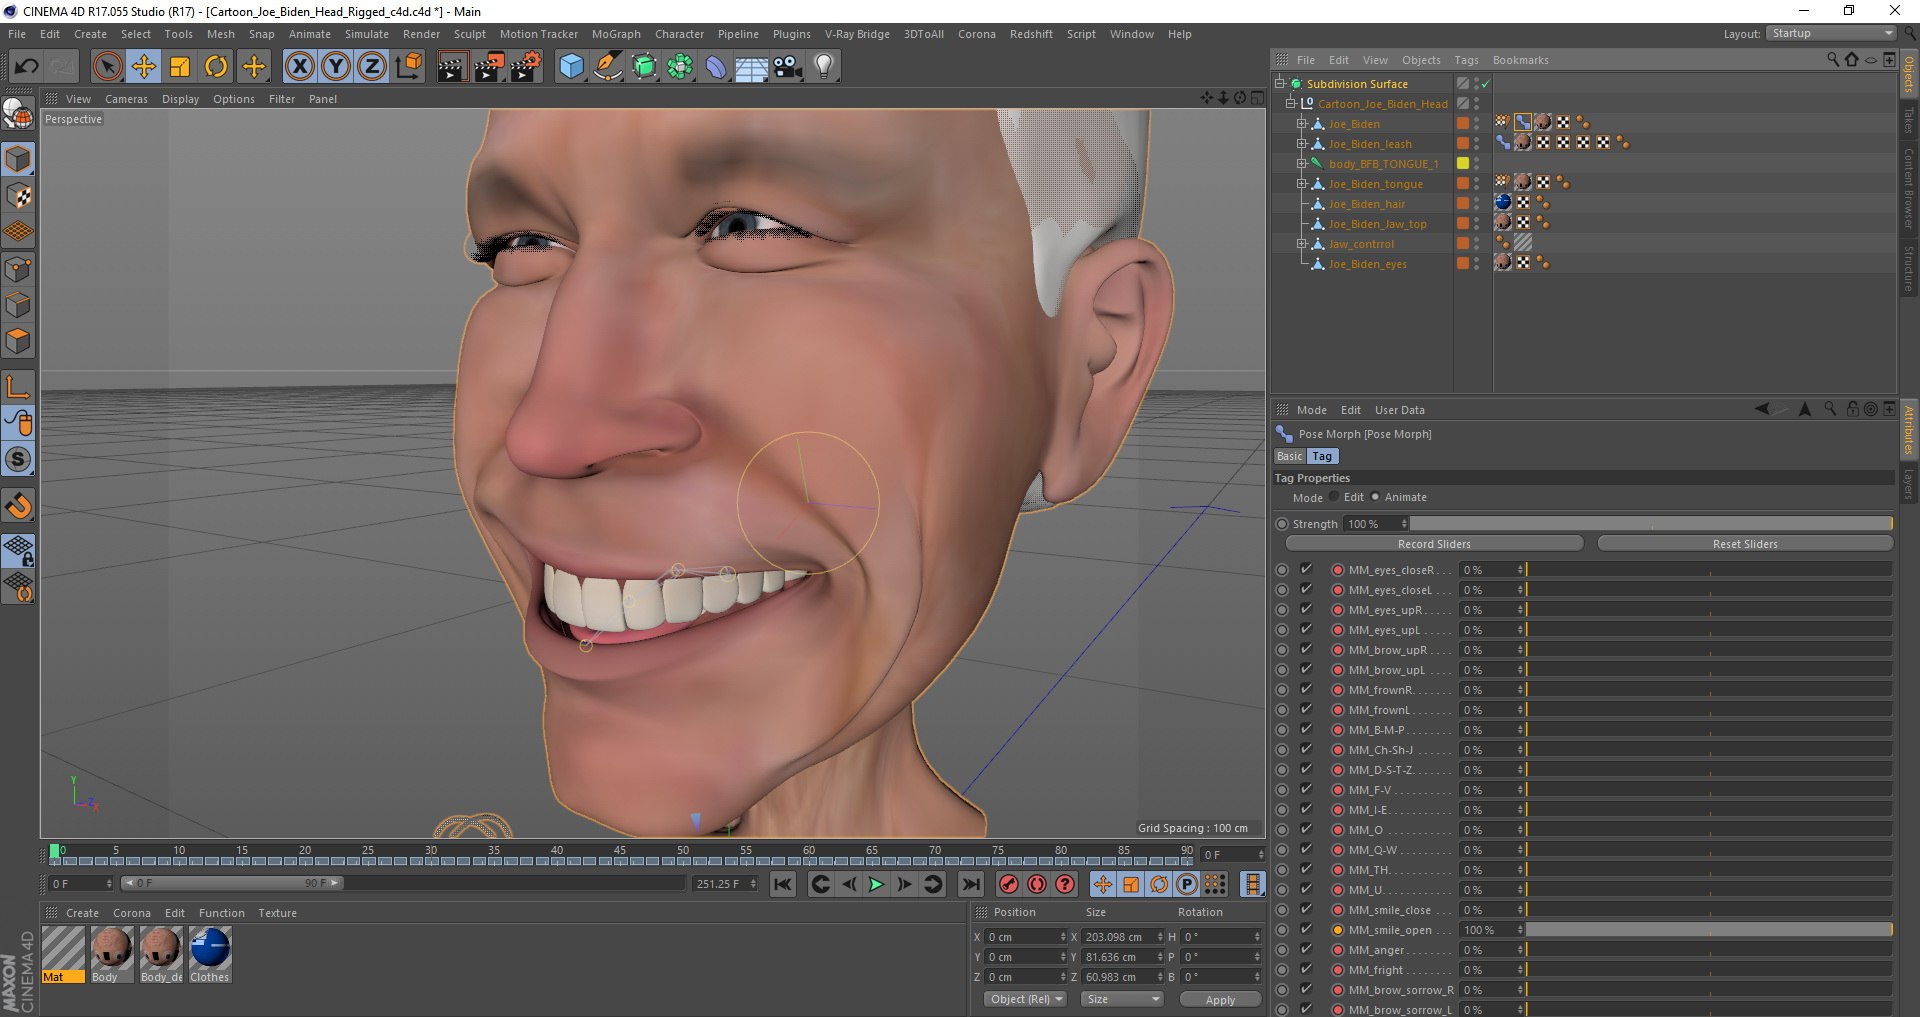1920x1017 pixels.
Task: Toggle checkbox for MM_eyes_closeR morph
Action: [x=1306, y=569]
